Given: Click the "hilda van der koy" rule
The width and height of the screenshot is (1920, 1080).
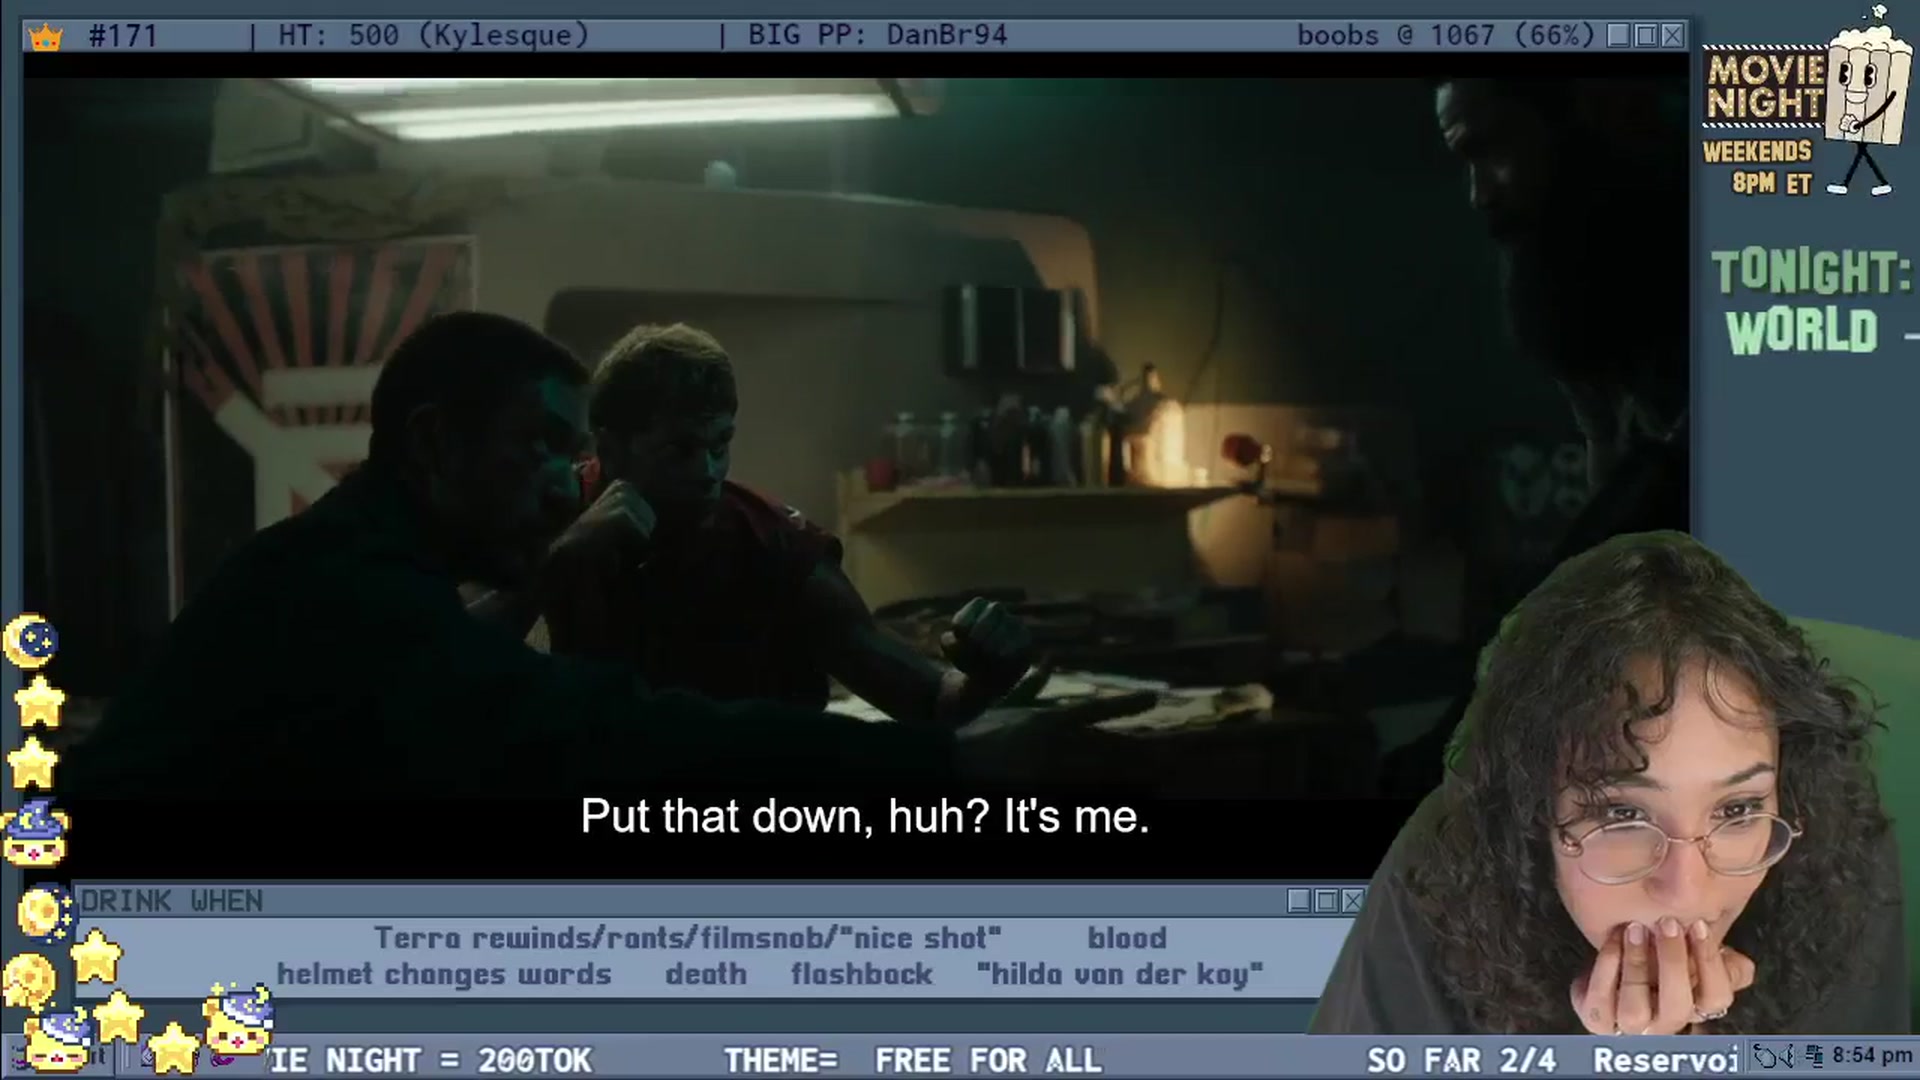Looking at the screenshot, I should (x=1120, y=974).
